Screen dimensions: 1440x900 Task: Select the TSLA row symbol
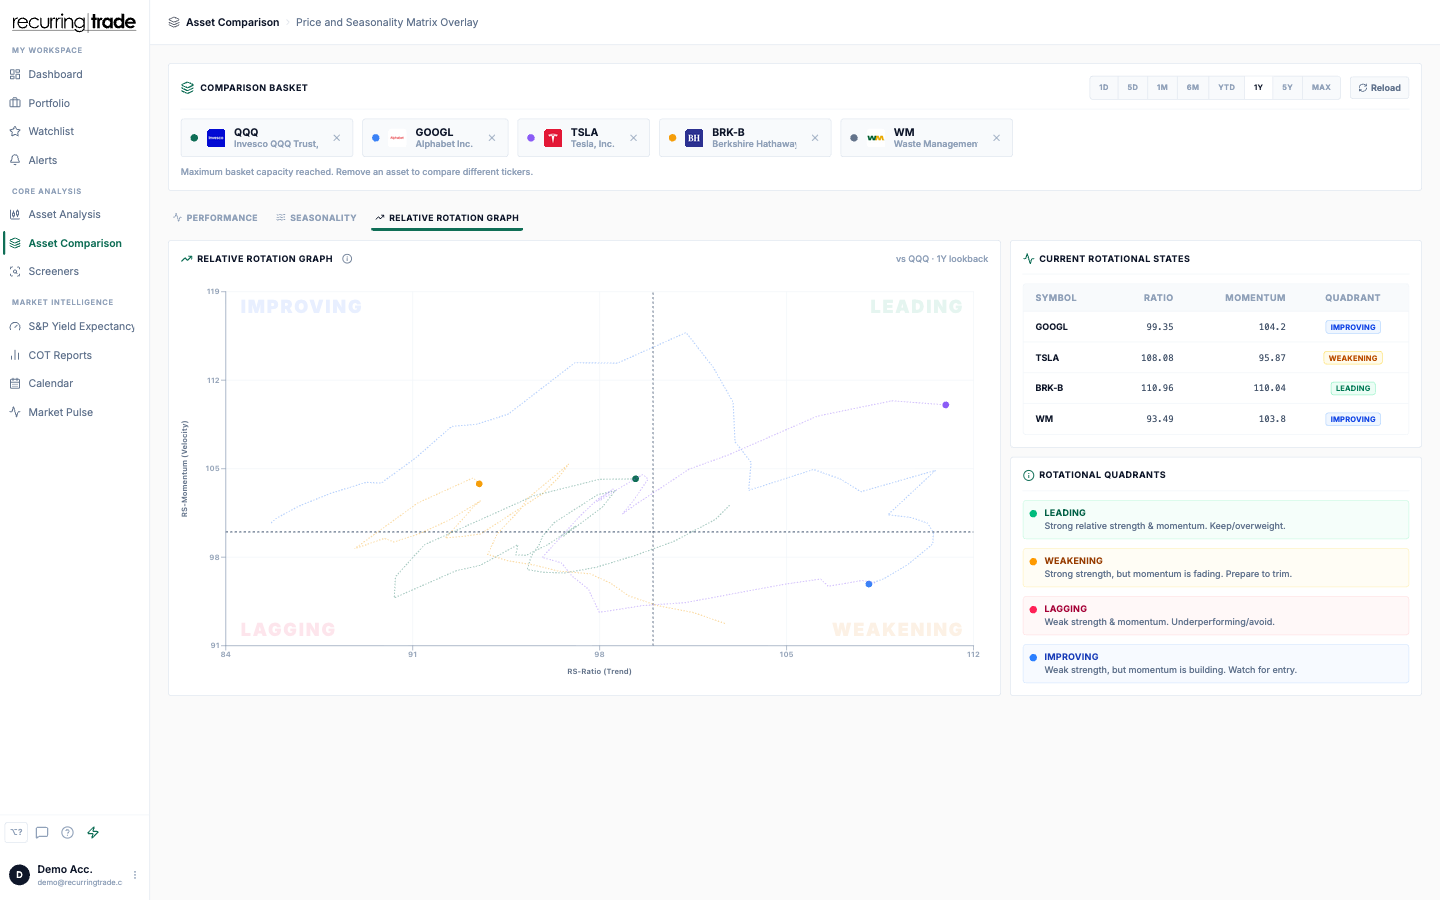click(x=1047, y=358)
